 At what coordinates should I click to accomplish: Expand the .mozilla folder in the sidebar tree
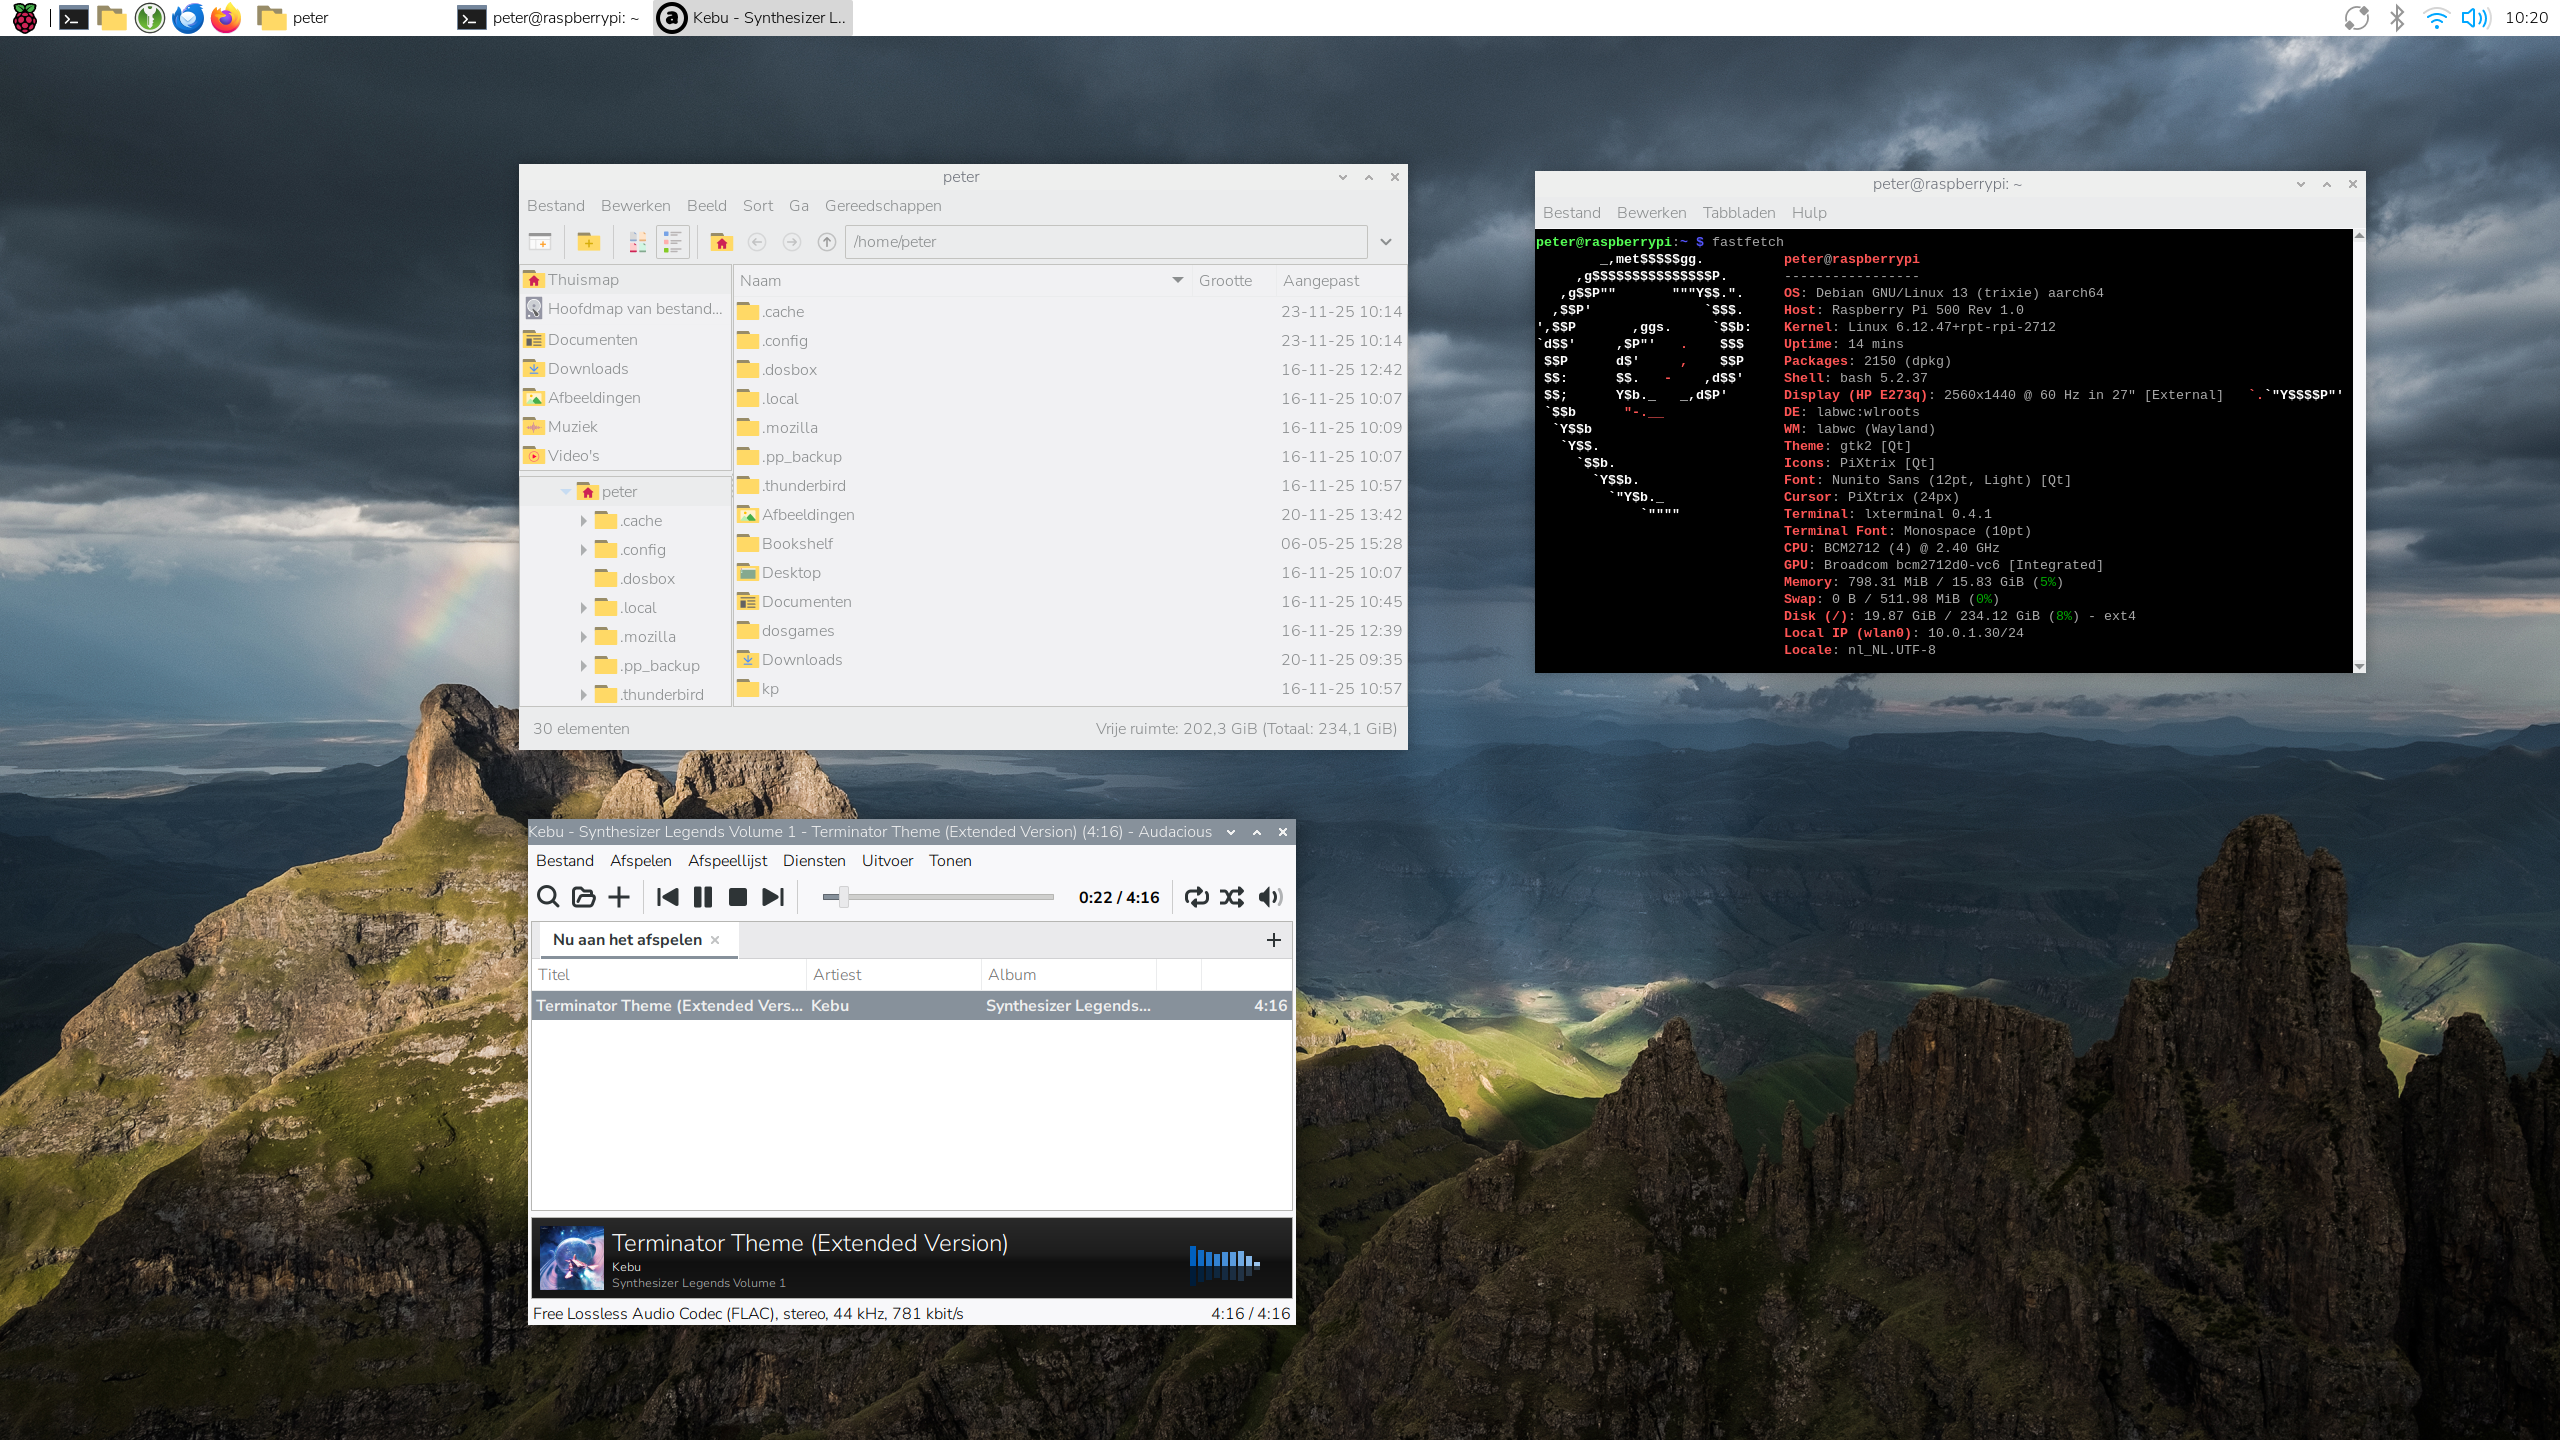click(585, 636)
